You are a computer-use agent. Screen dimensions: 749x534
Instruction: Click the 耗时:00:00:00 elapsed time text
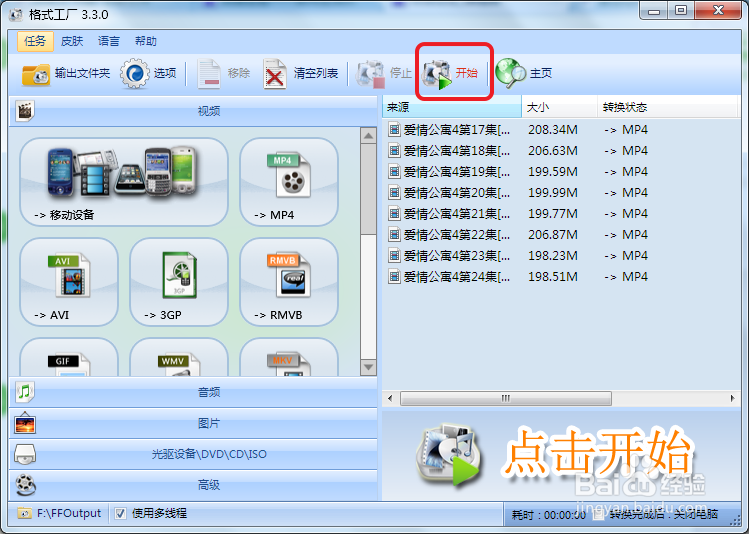coord(549,515)
